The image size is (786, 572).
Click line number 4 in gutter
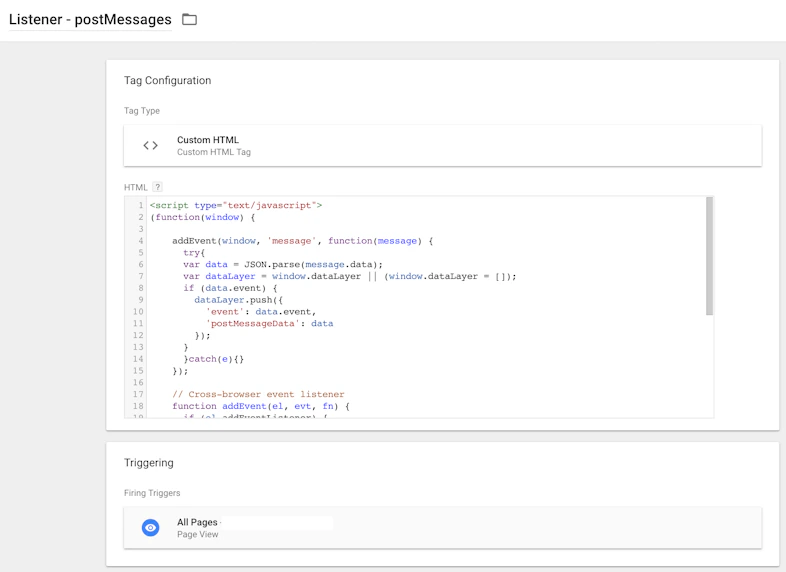[141, 241]
